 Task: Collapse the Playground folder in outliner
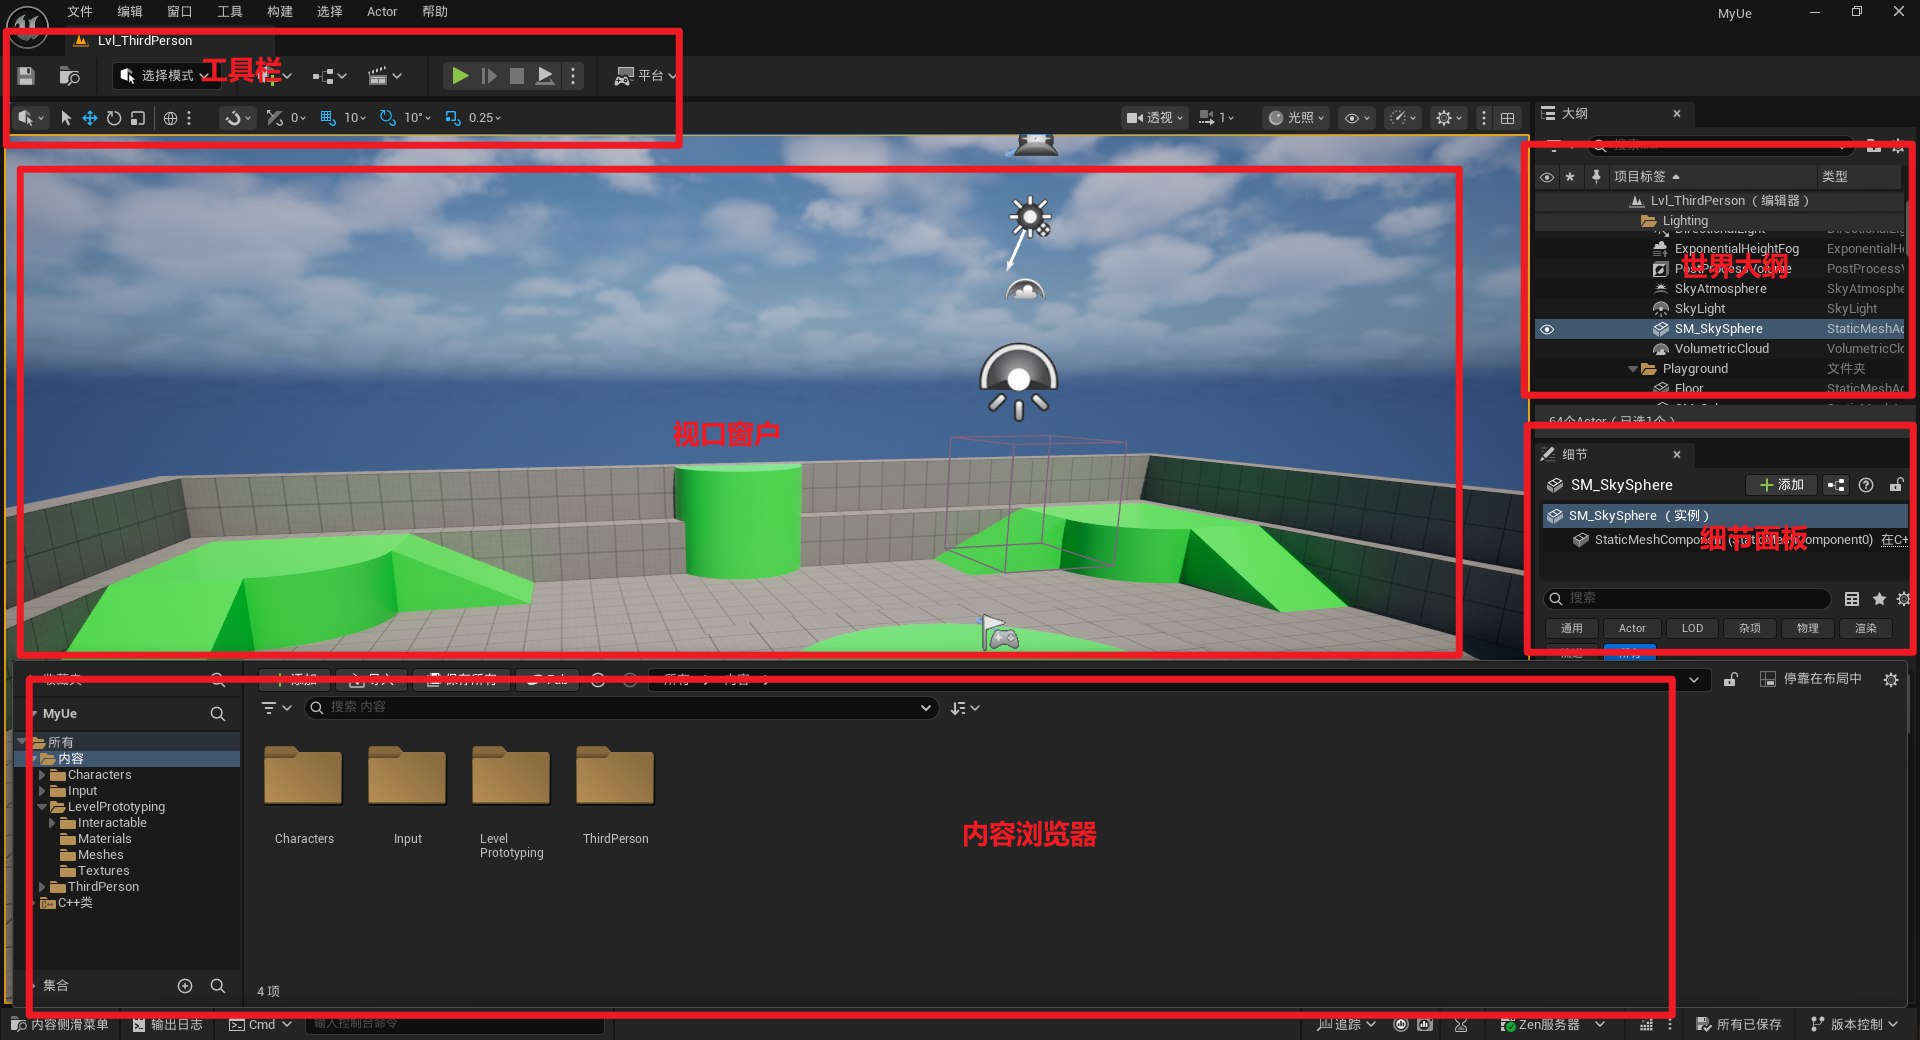point(1633,369)
